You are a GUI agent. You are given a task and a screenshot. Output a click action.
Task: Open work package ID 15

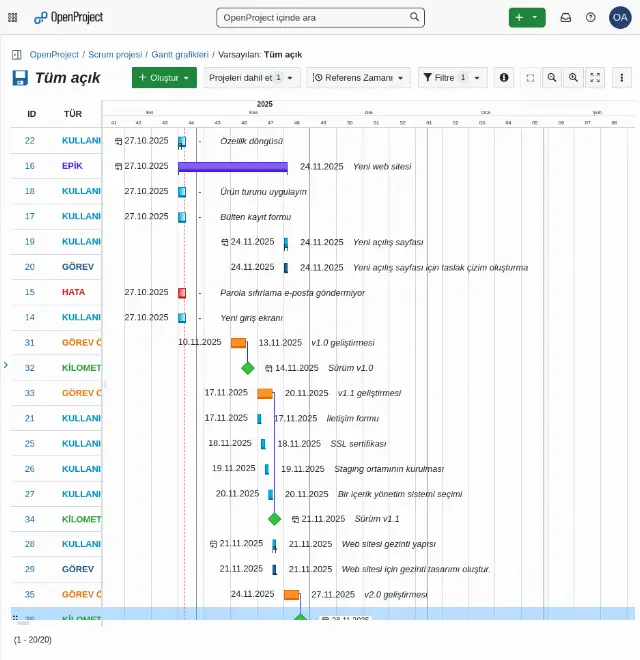click(x=29, y=292)
